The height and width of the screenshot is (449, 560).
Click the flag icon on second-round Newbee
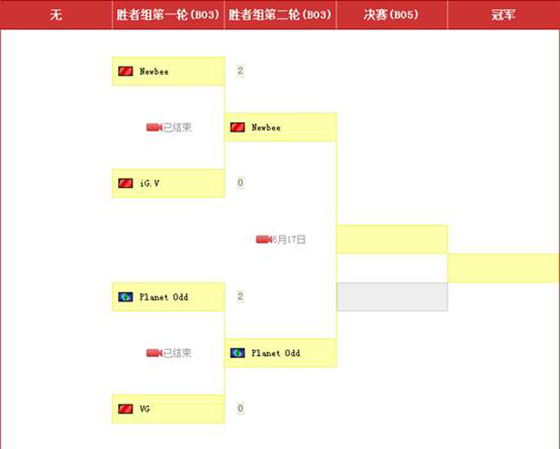point(238,127)
